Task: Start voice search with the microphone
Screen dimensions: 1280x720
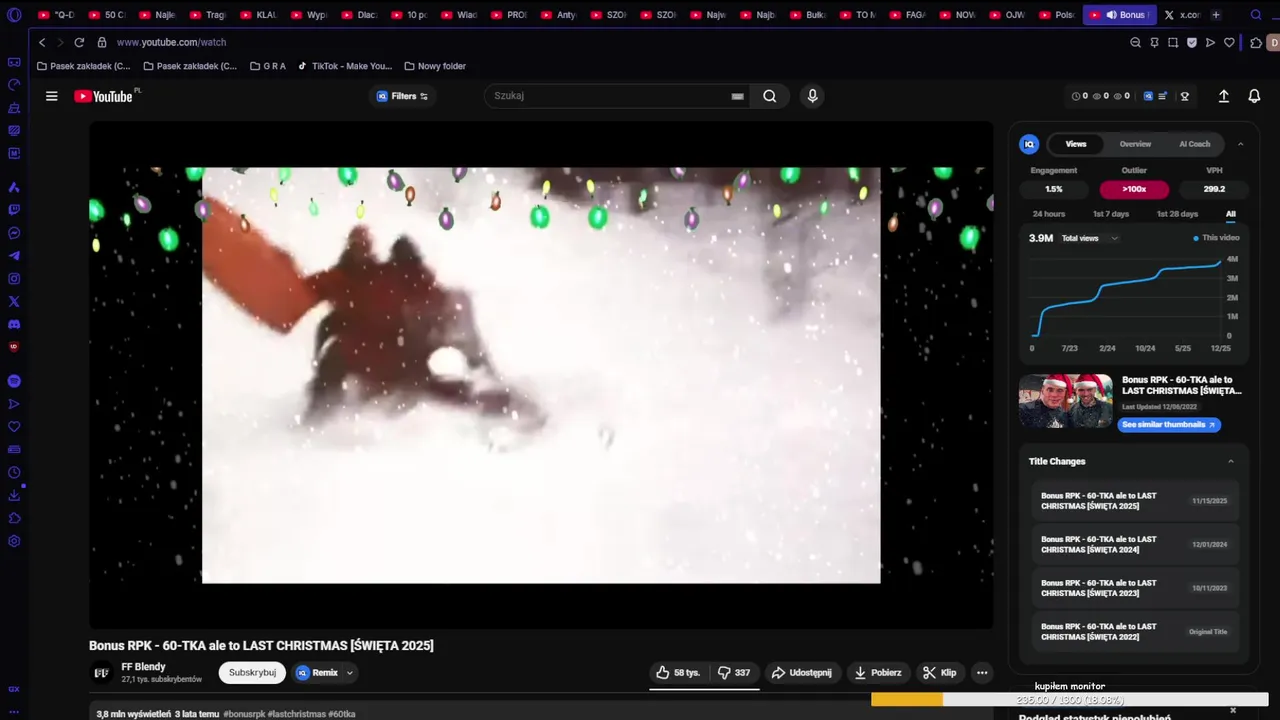Action: click(x=812, y=96)
